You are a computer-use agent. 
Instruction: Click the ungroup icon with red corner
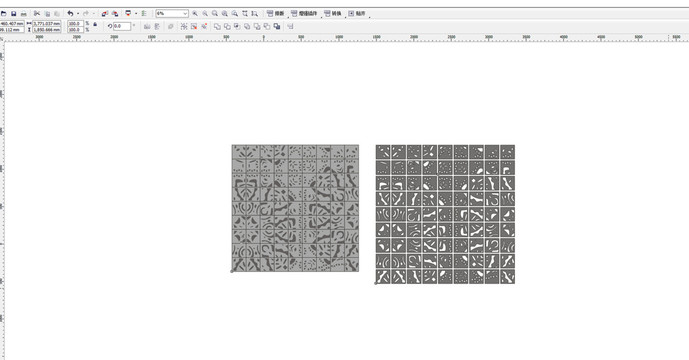tap(194, 26)
